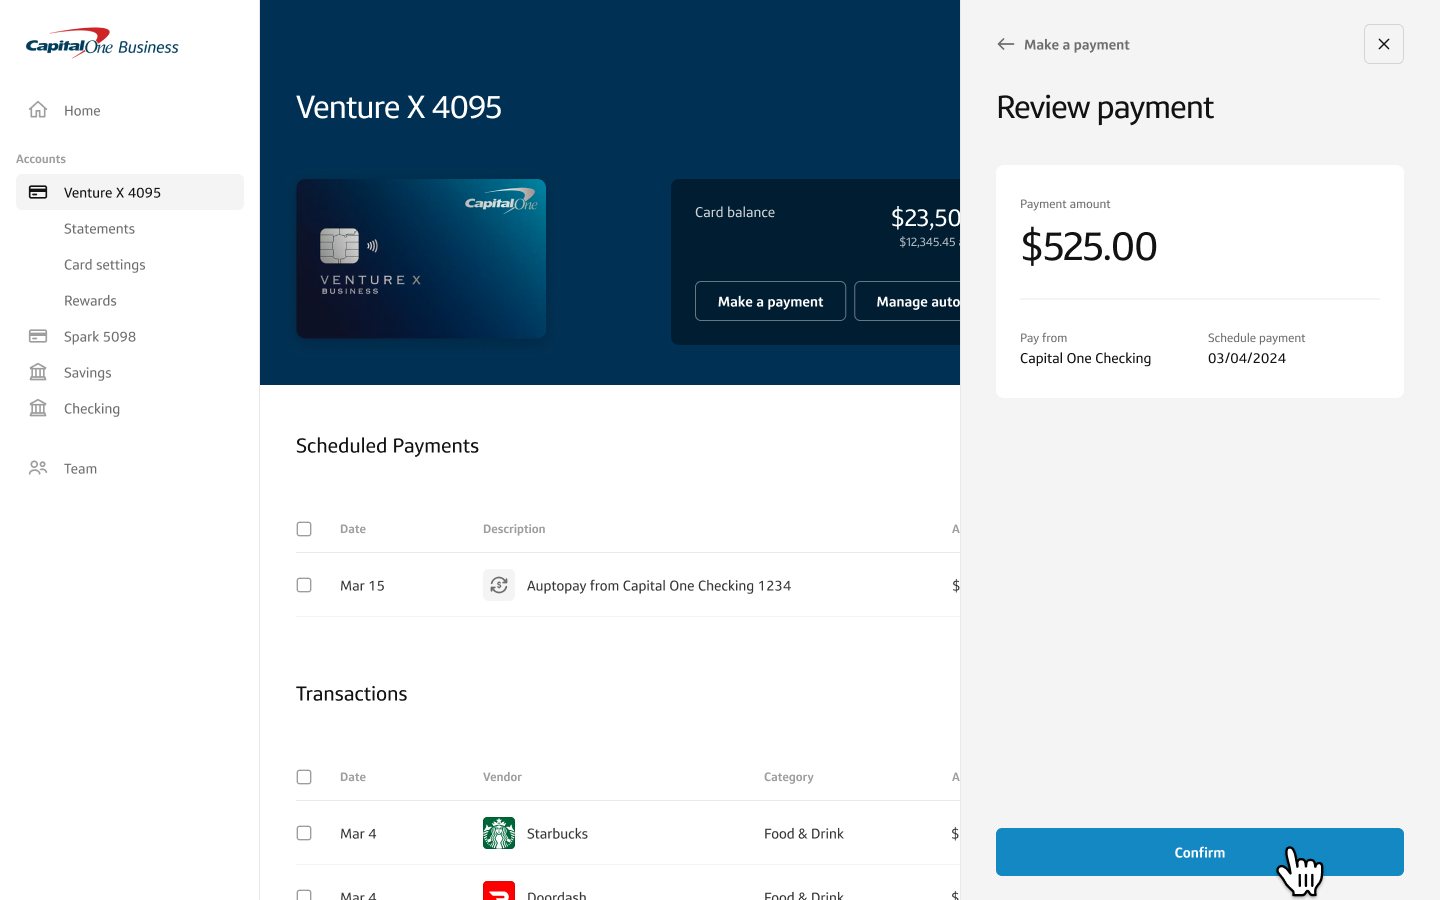Click the credit card icon beside Venture X 4095
The height and width of the screenshot is (900, 1440).
[38, 192]
